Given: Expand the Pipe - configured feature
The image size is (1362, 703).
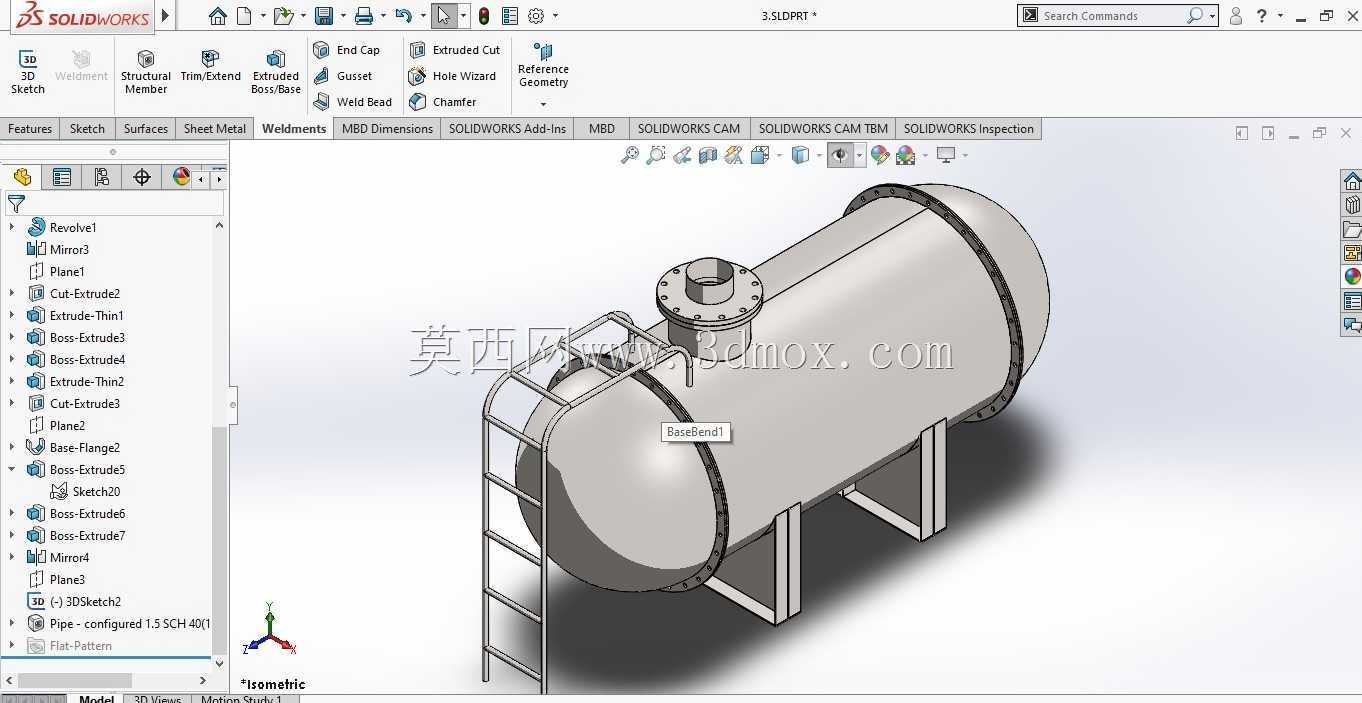Looking at the screenshot, I should pyautogui.click(x=12, y=623).
